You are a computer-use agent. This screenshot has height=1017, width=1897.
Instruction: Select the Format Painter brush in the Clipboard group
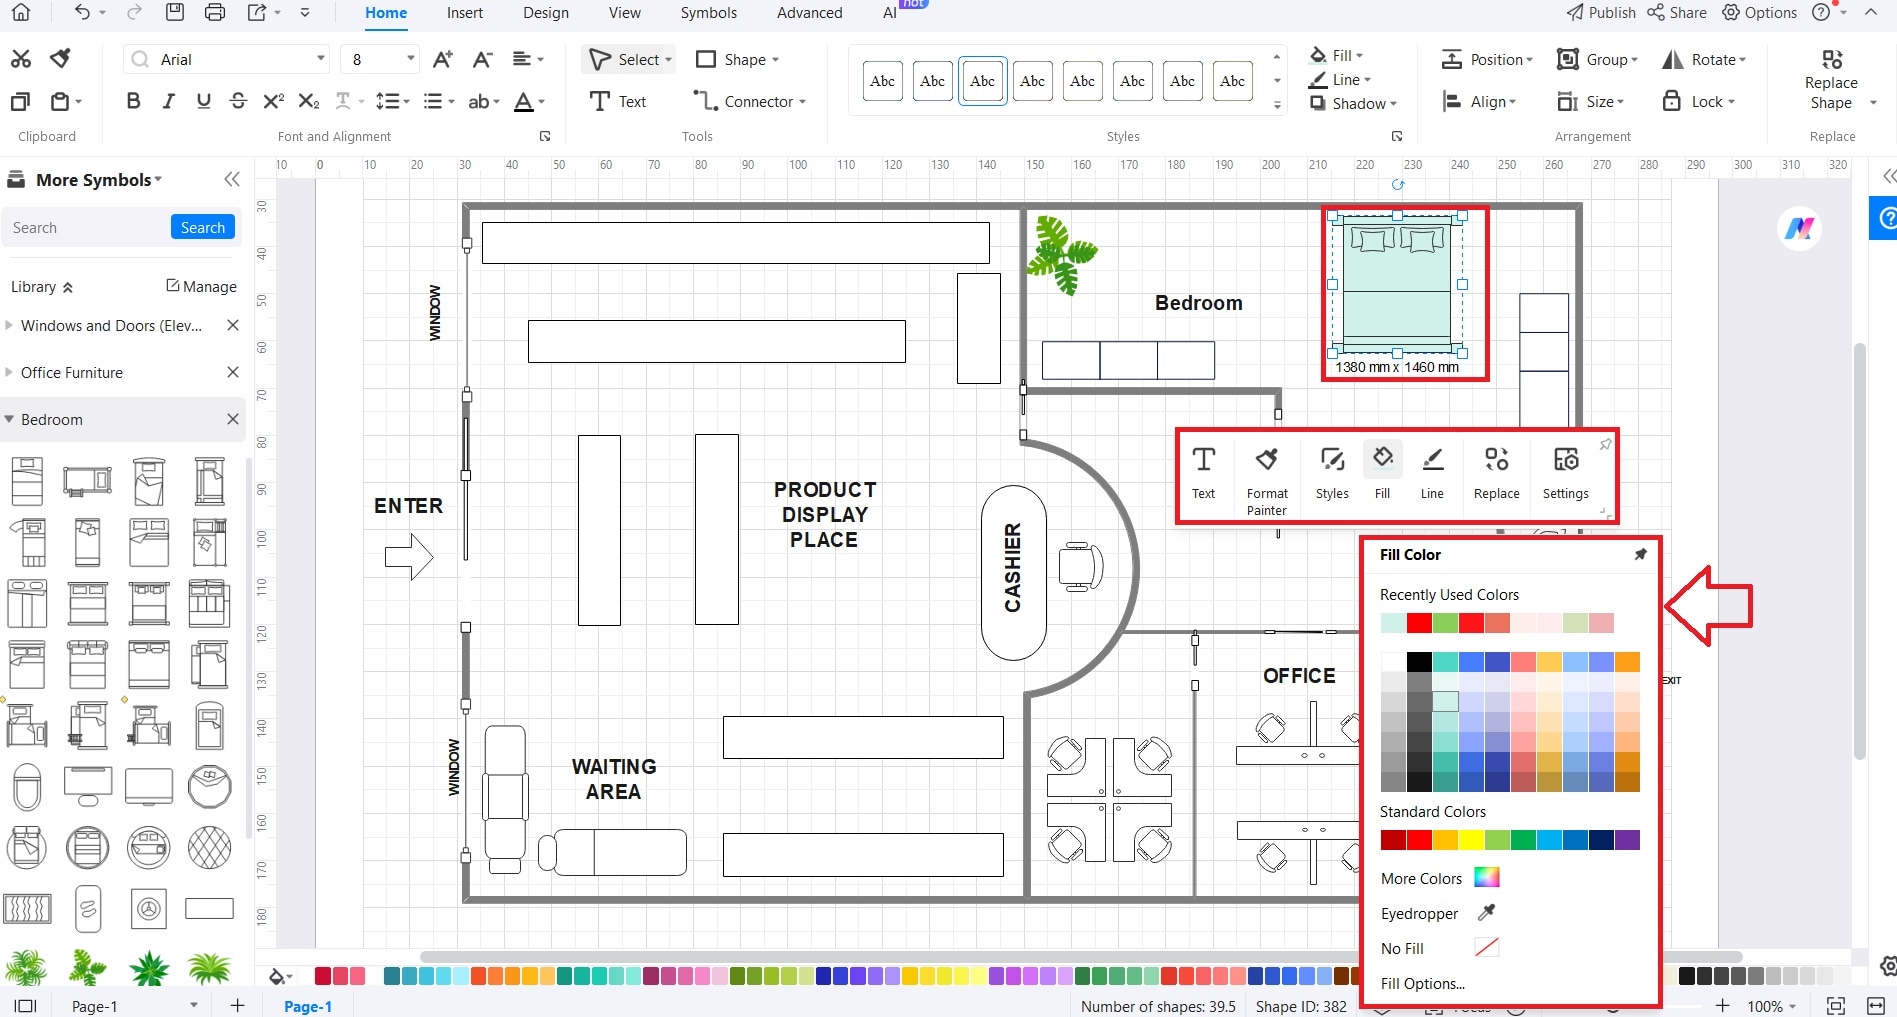[61, 59]
